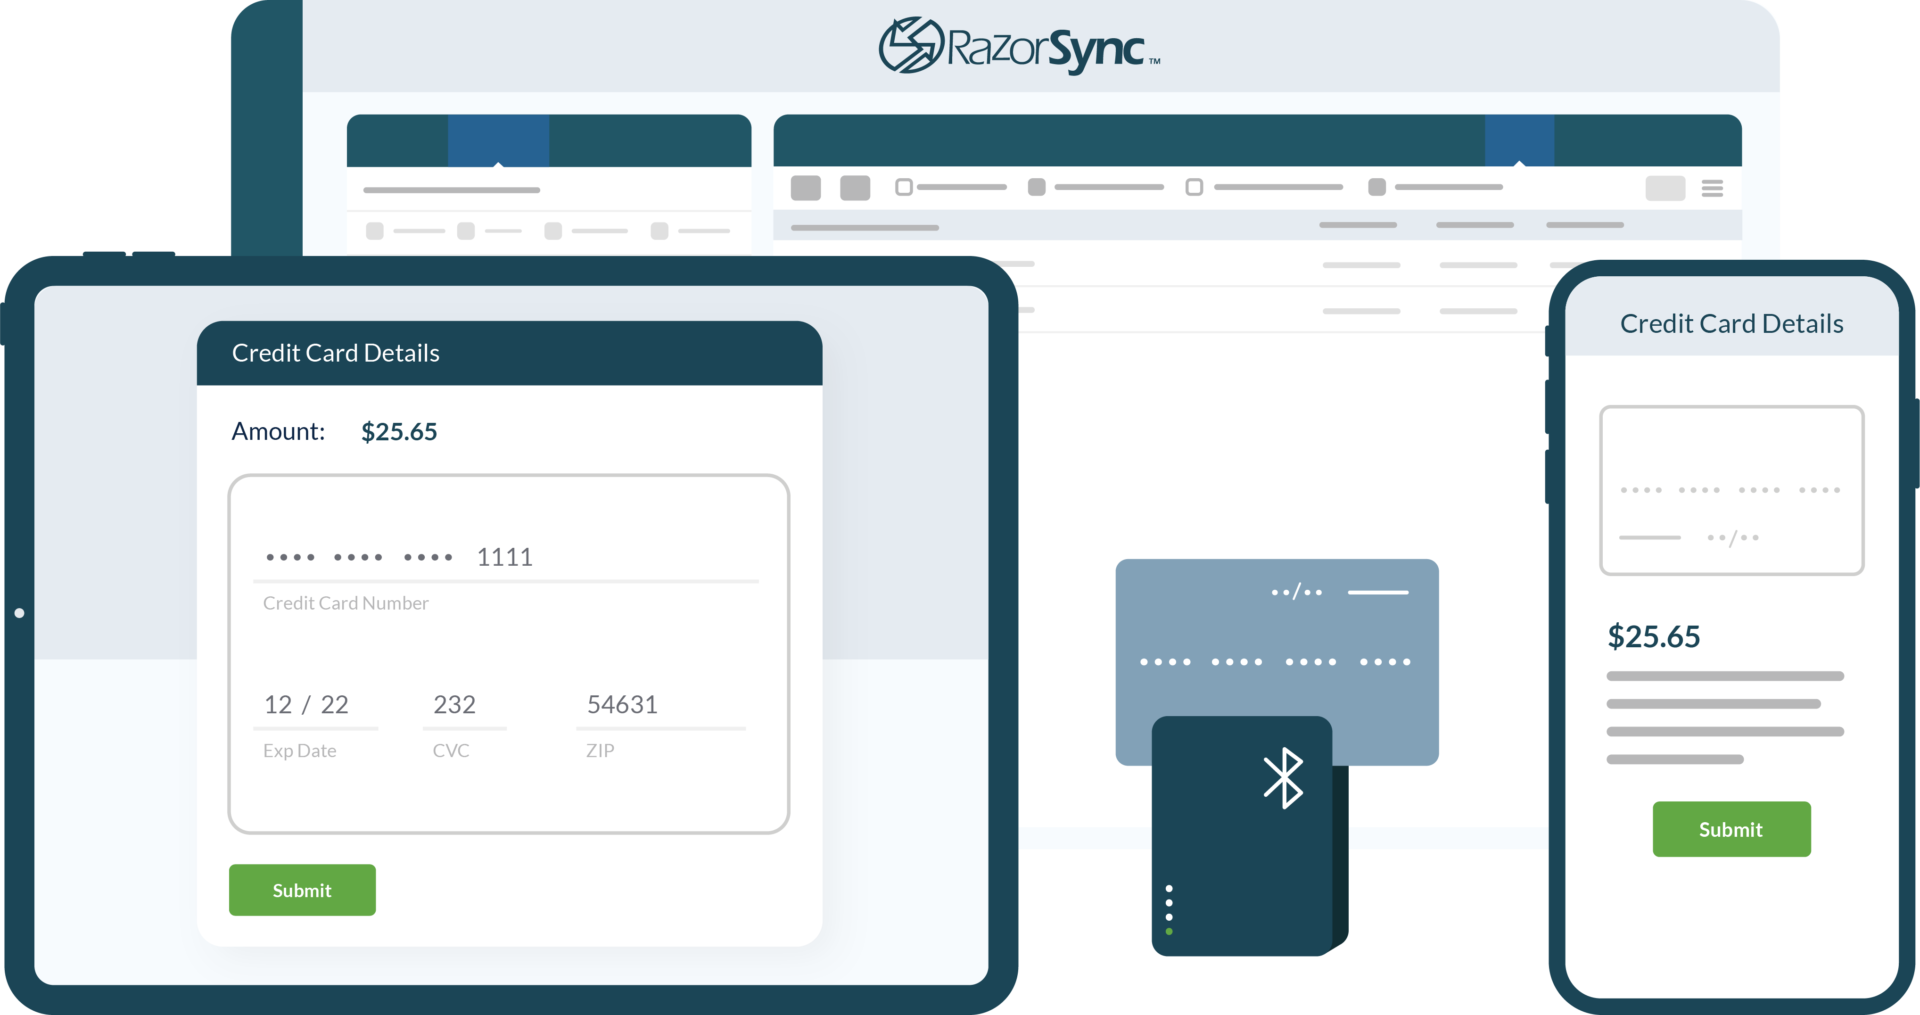
Task: Tap the card preview box on the phone
Action: (x=1731, y=490)
